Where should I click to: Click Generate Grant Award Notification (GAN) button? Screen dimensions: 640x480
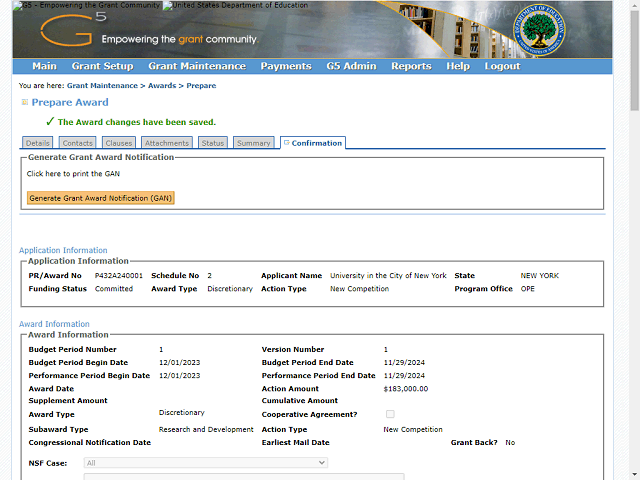click(x=101, y=198)
